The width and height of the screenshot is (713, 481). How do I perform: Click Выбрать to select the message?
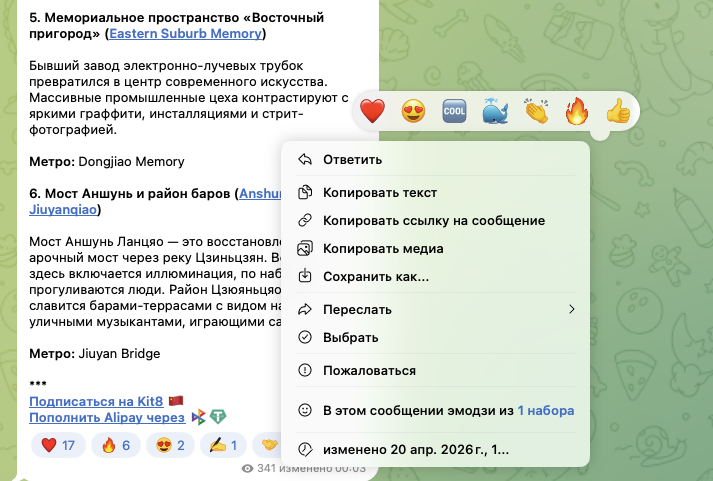[350, 337]
